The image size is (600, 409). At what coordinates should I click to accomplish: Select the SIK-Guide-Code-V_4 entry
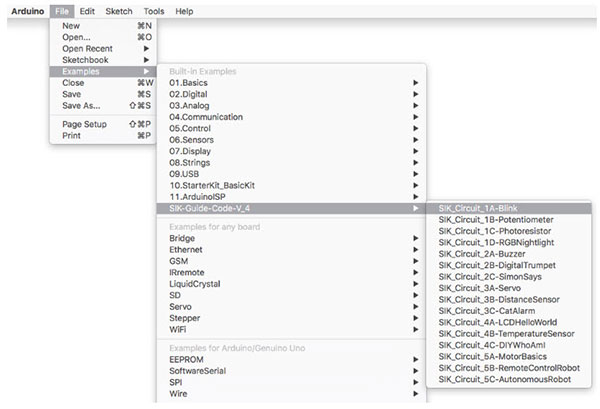tap(291, 208)
